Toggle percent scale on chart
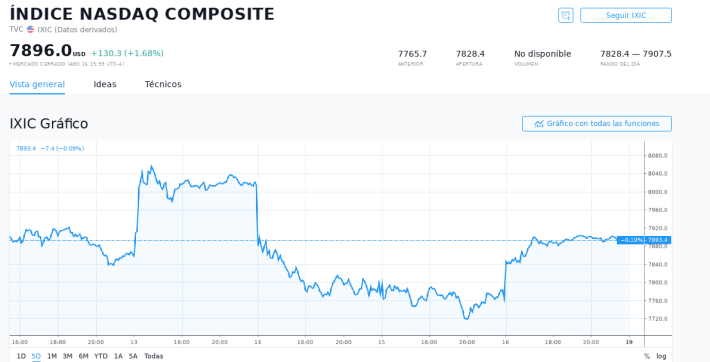710x362 pixels. coord(647,356)
